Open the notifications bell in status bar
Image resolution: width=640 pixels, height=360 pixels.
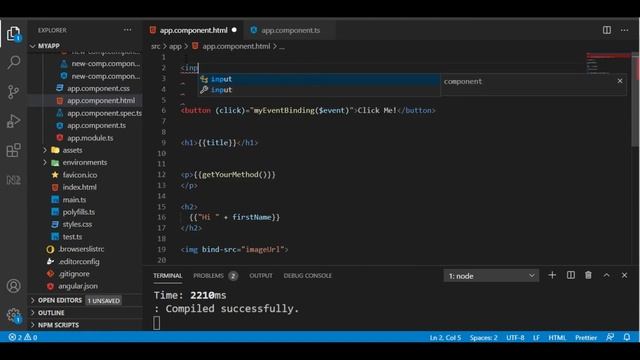pos(627,337)
